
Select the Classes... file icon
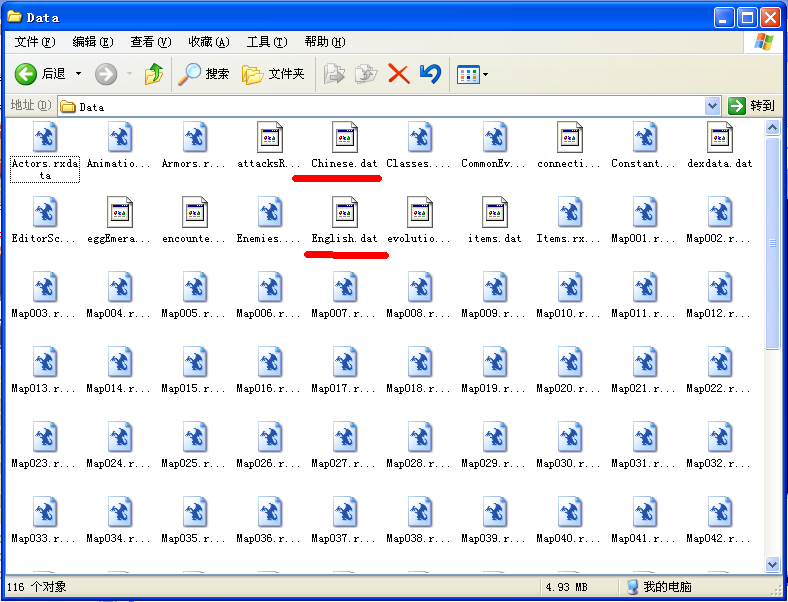[x=420, y=137]
